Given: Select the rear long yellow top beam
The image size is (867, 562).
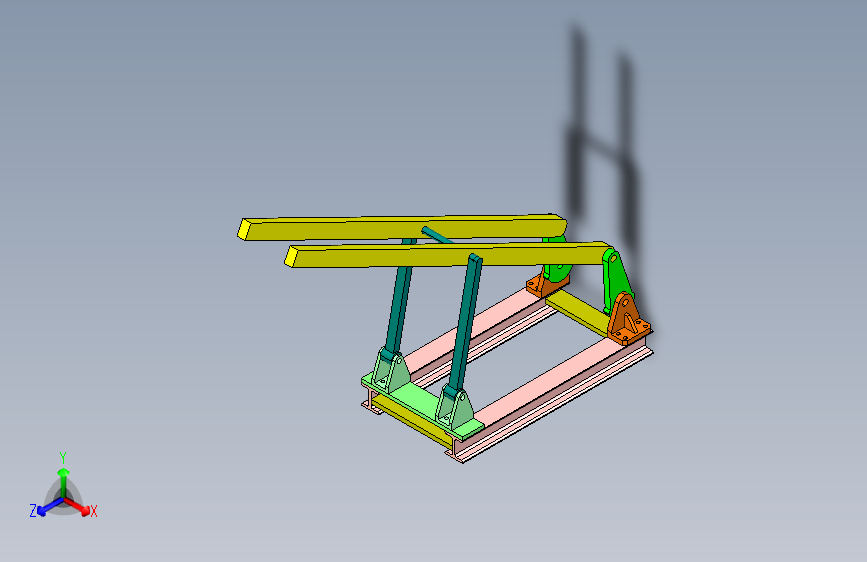Looking at the screenshot, I should (402, 227).
